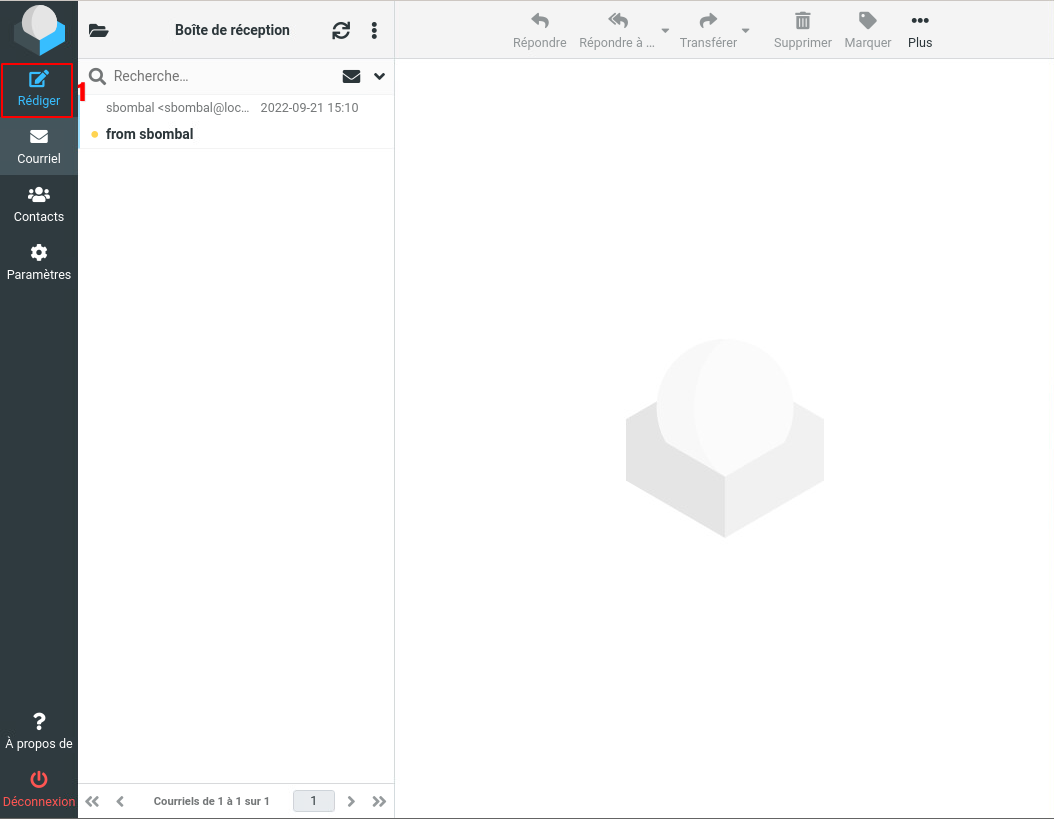1054x819 pixels.
Task: Click the Répondre reply button
Action: click(539, 29)
